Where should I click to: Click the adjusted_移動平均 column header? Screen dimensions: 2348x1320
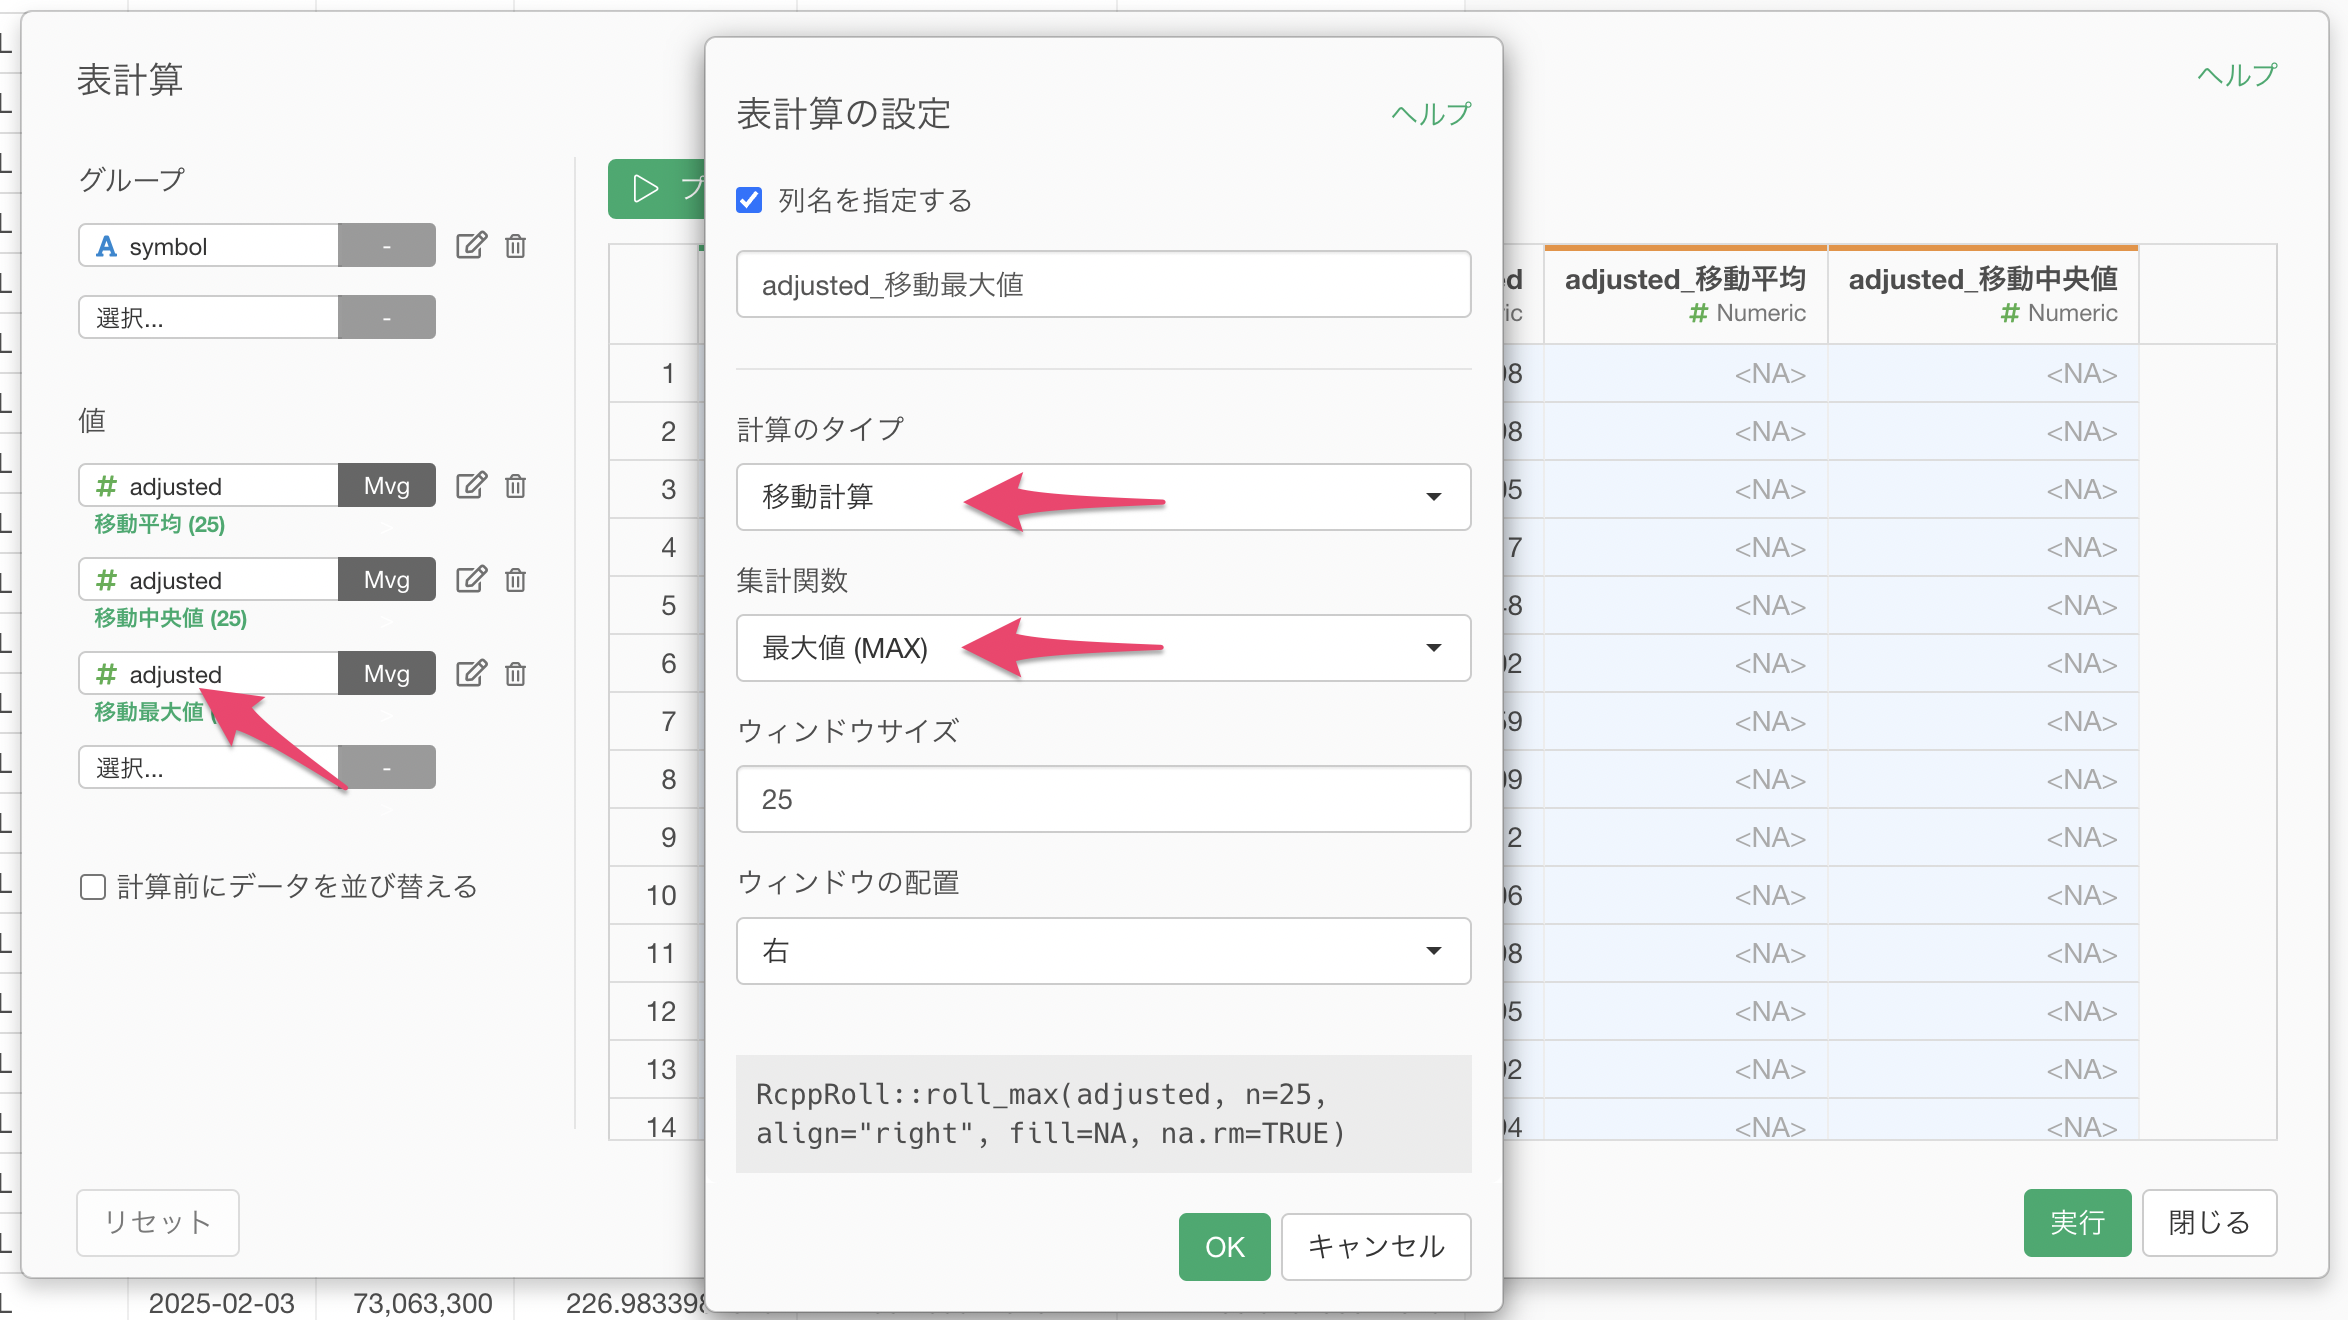point(1685,294)
